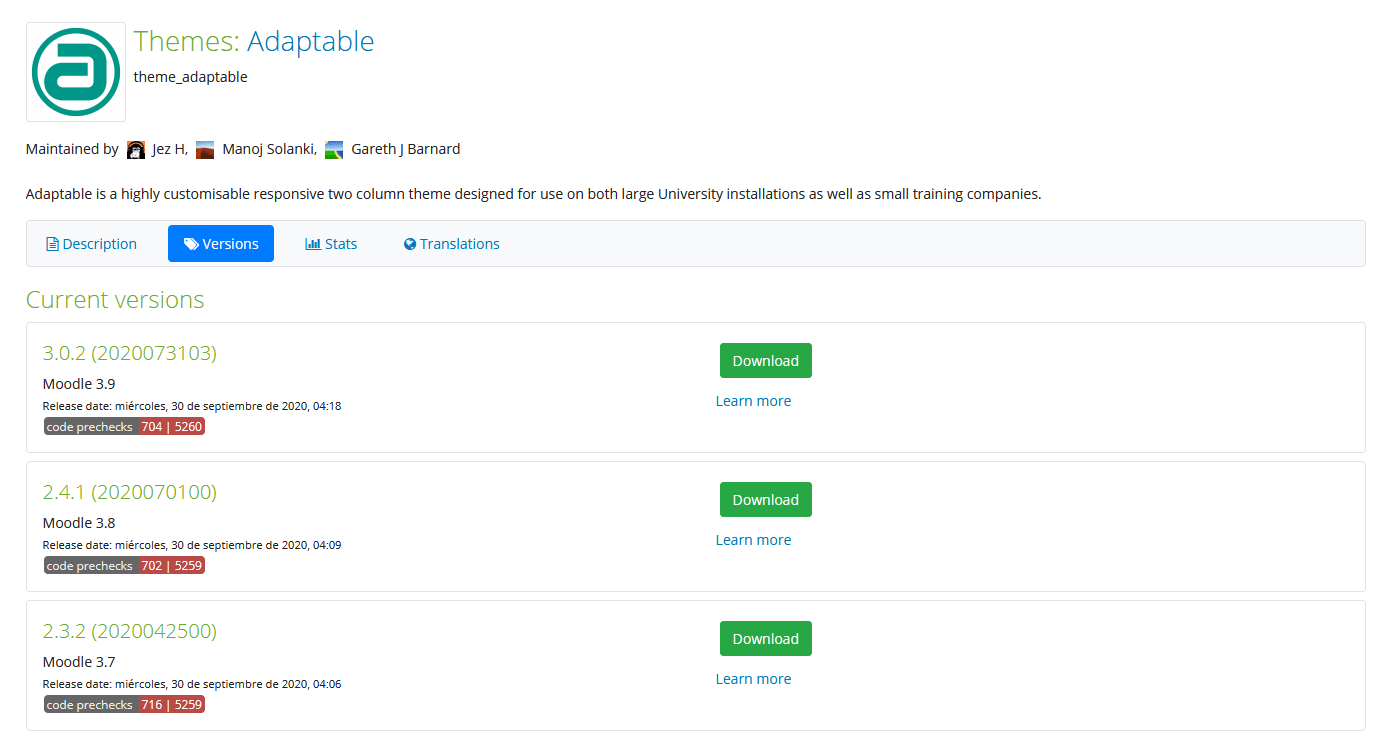Click release date text ending 04:06

[x=192, y=684]
